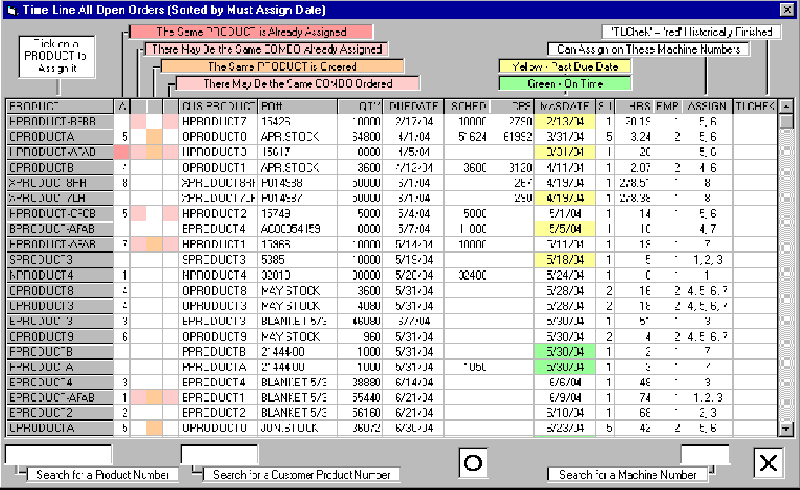Click the green 5/30/04 cell in PPRODUCTB row

coord(564,352)
